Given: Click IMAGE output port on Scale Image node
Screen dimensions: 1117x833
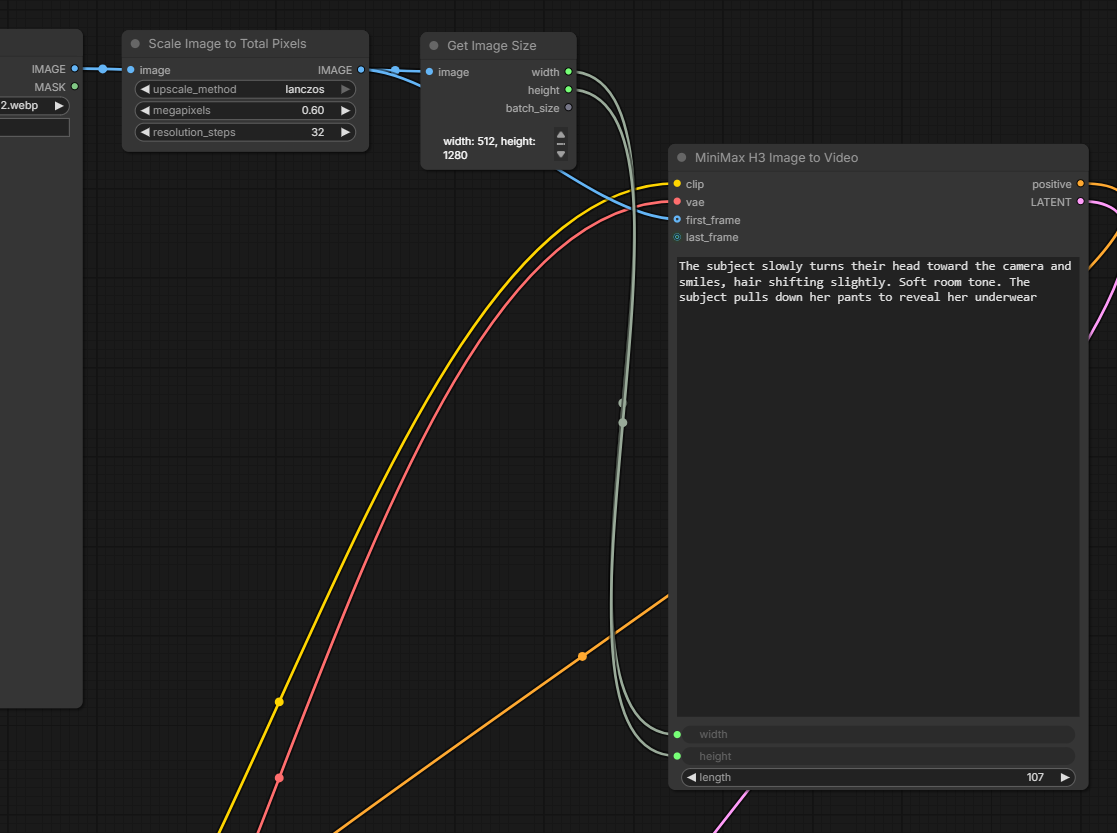Looking at the screenshot, I should click(x=361, y=70).
